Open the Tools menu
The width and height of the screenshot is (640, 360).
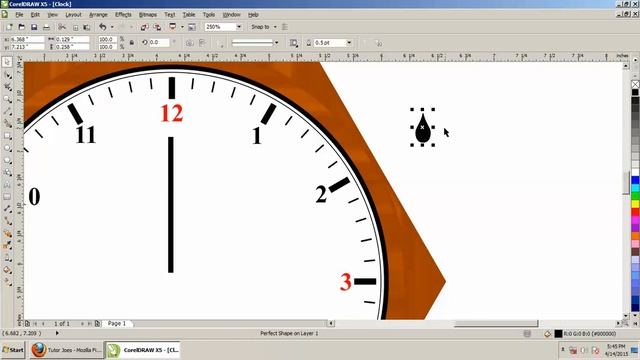click(209, 15)
